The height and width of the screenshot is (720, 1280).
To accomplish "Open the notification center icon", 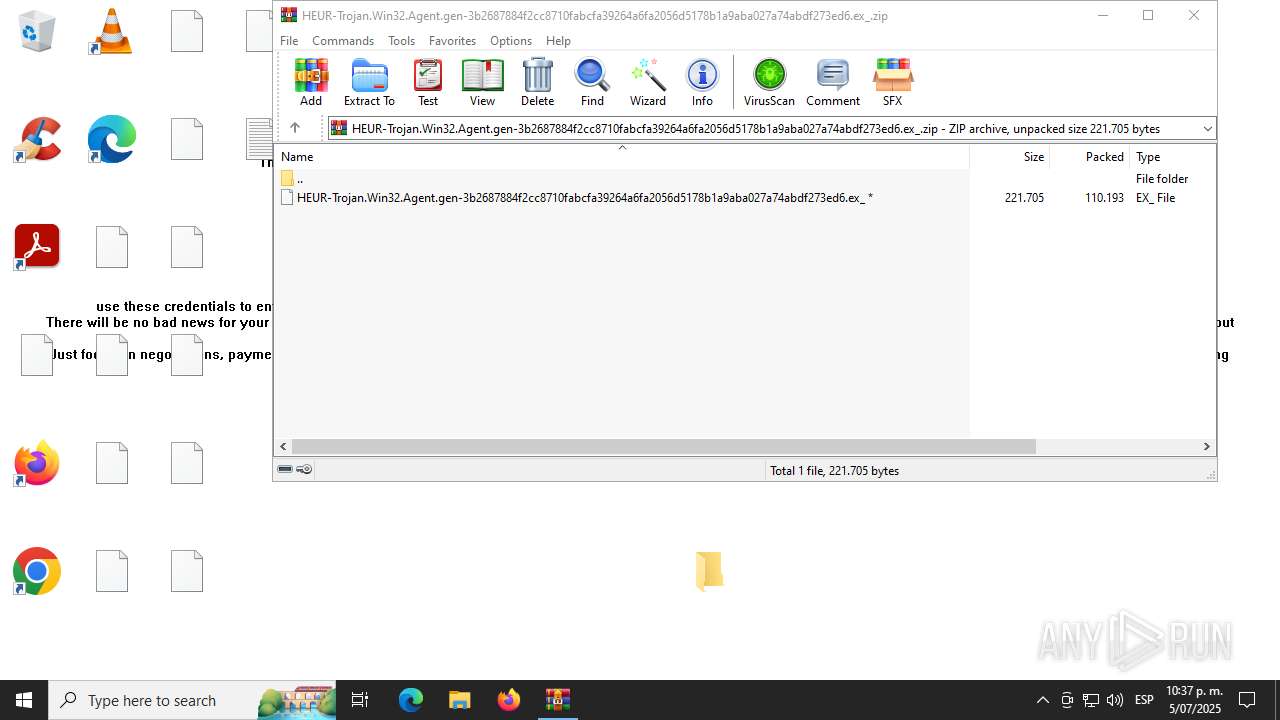I will [x=1247, y=700].
